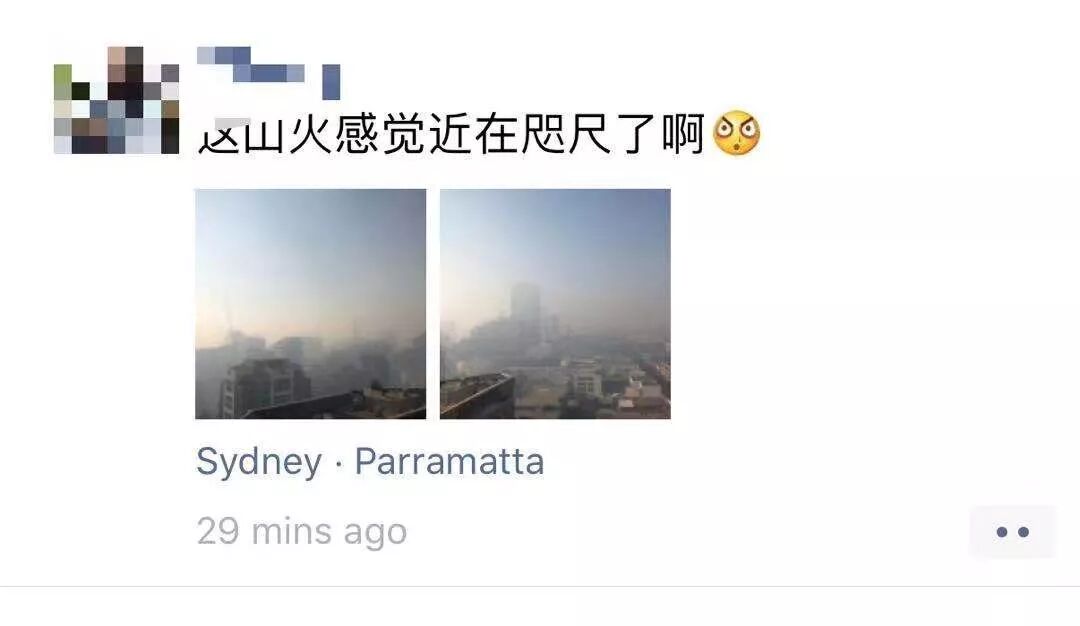1080x626 pixels.
Task: Open the right hazy city photo
Action: [x=555, y=304]
